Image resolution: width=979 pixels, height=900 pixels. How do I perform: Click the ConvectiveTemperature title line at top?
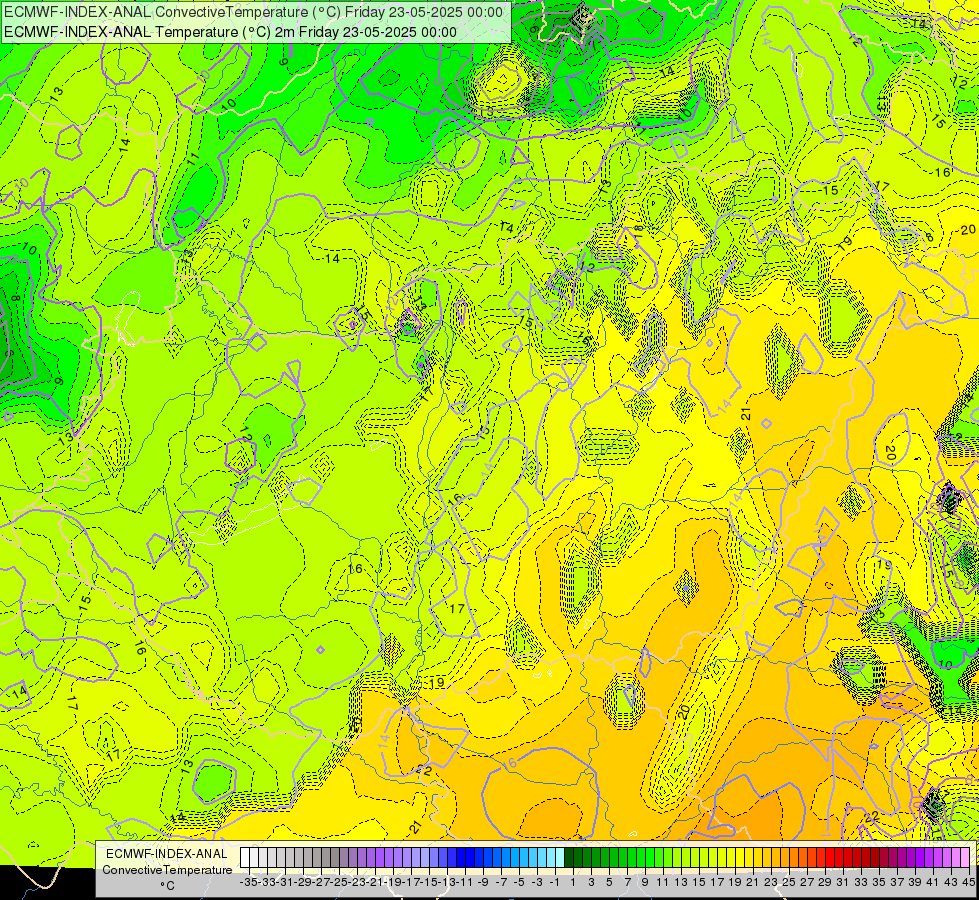(253, 12)
